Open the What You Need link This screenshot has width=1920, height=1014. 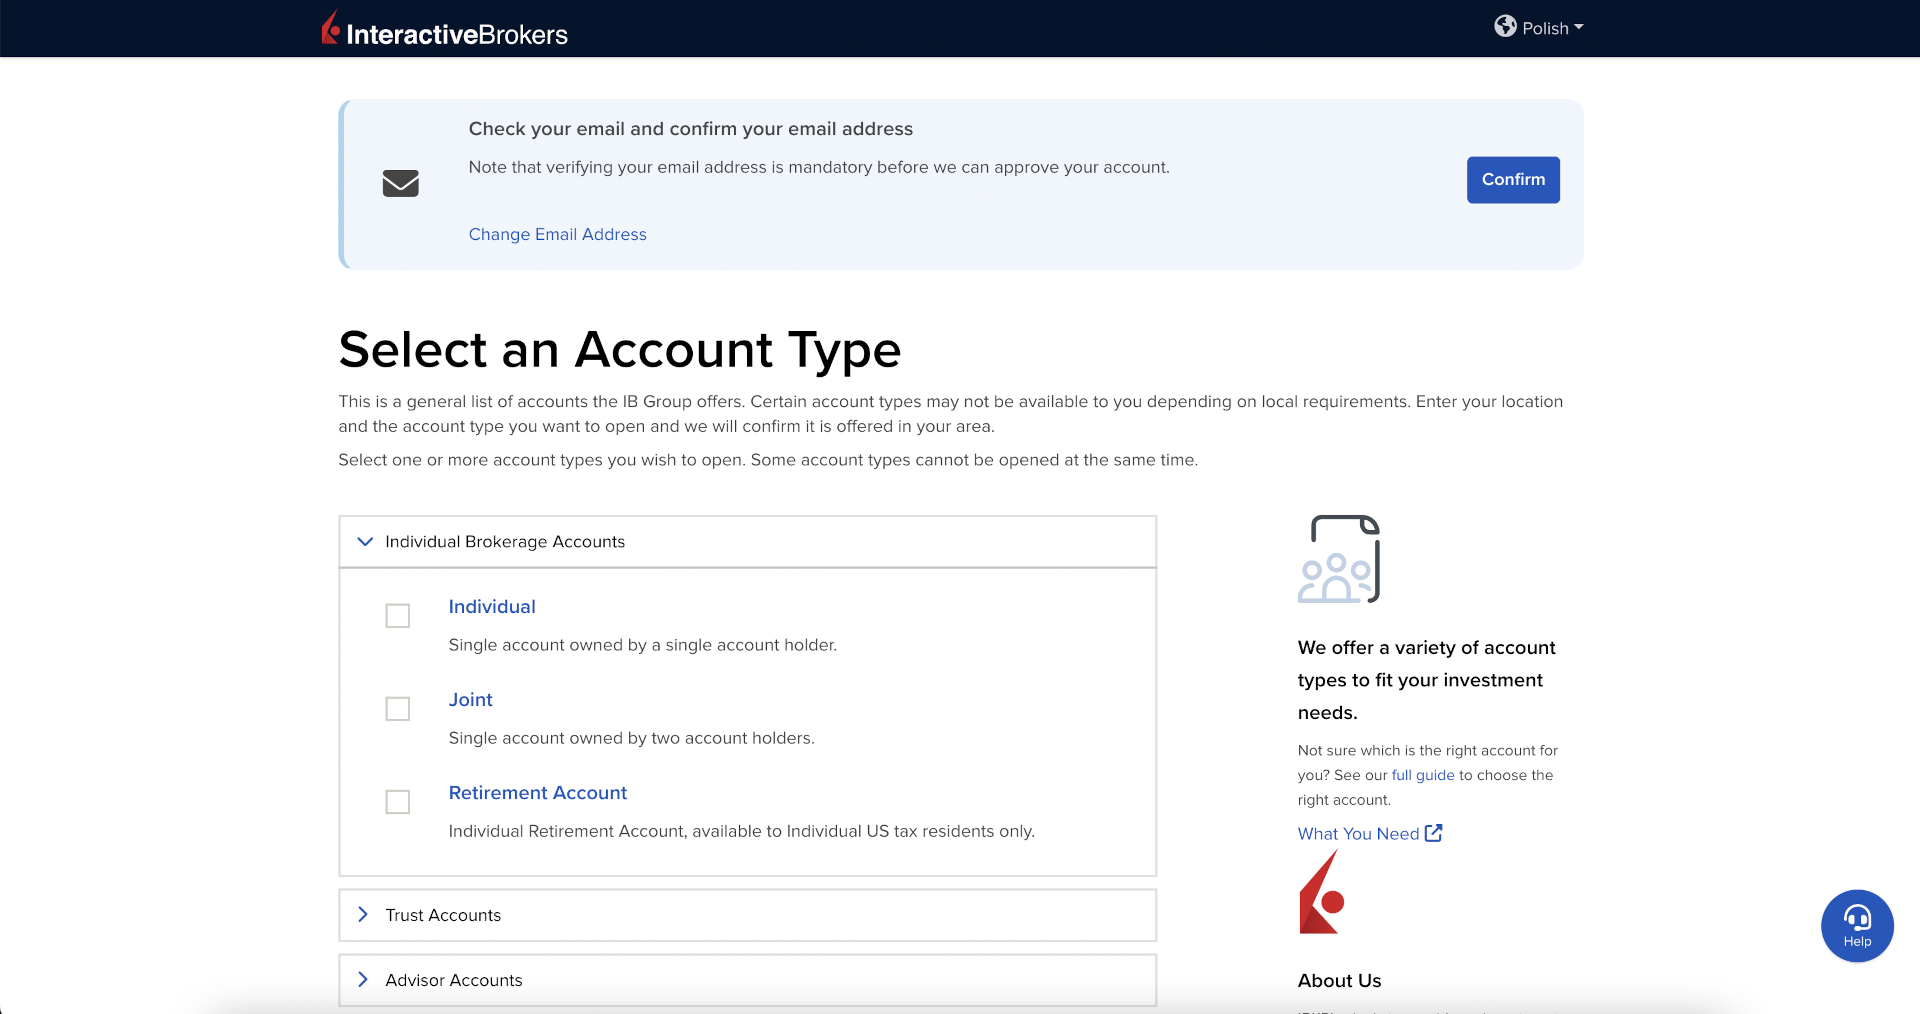pos(1358,834)
